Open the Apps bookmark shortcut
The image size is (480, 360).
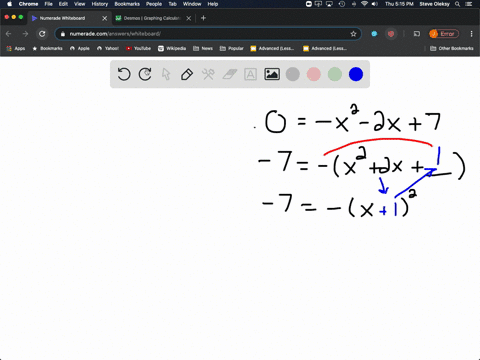[16, 48]
